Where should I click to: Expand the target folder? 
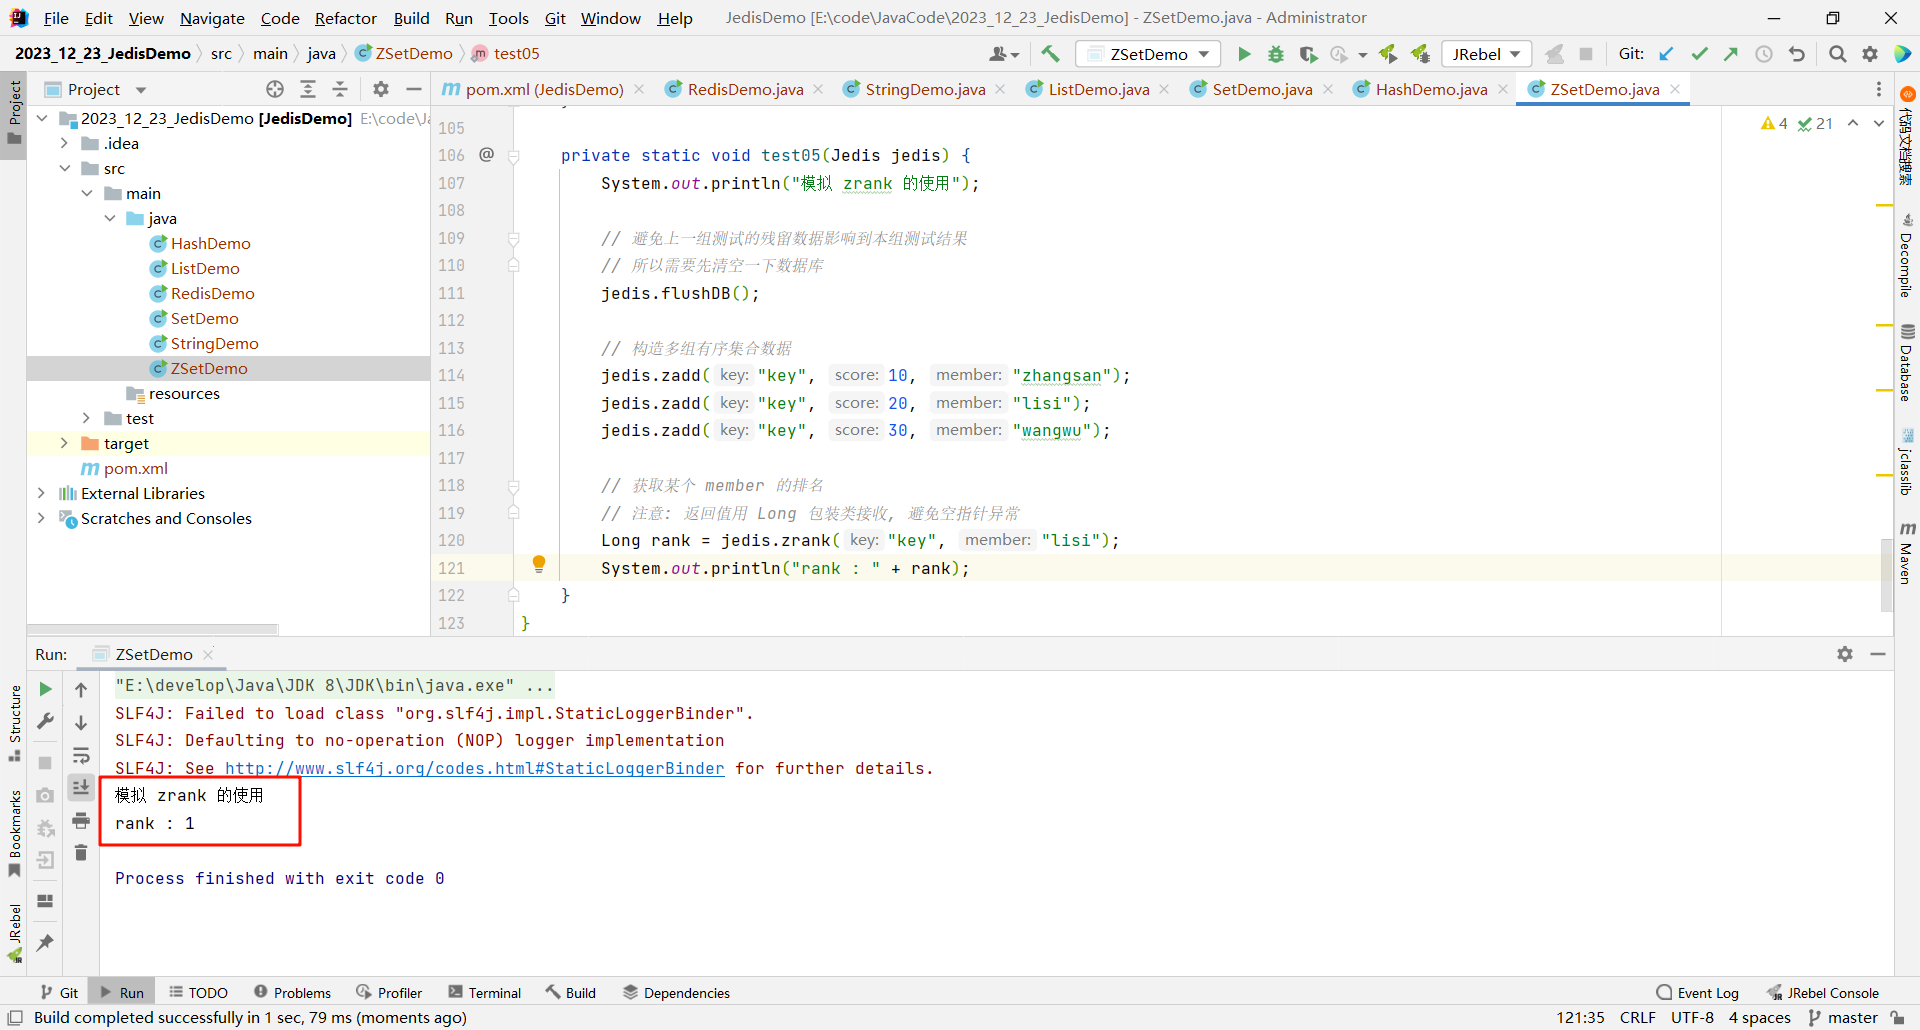(65, 443)
